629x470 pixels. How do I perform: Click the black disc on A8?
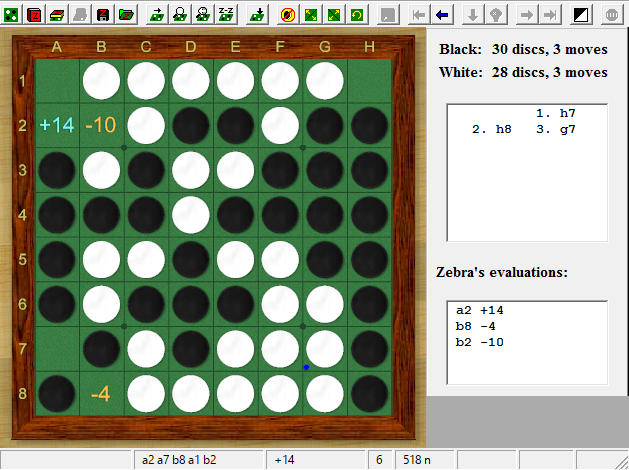(x=57, y=394)
